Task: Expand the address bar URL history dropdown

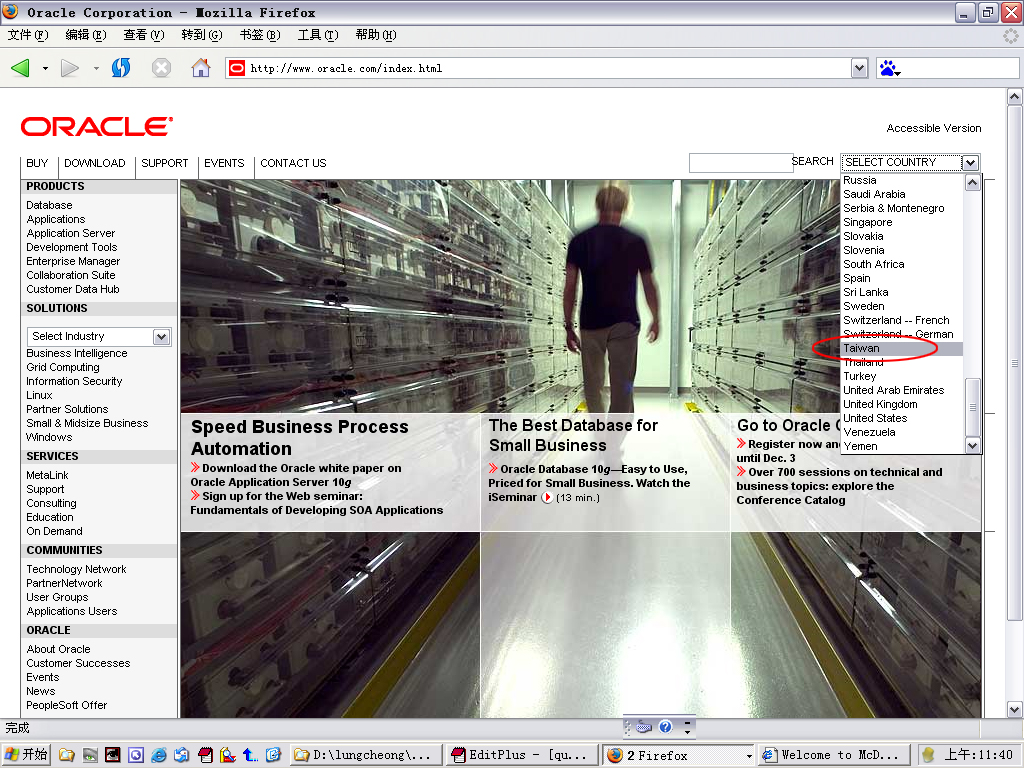Action: coord(859,68)
